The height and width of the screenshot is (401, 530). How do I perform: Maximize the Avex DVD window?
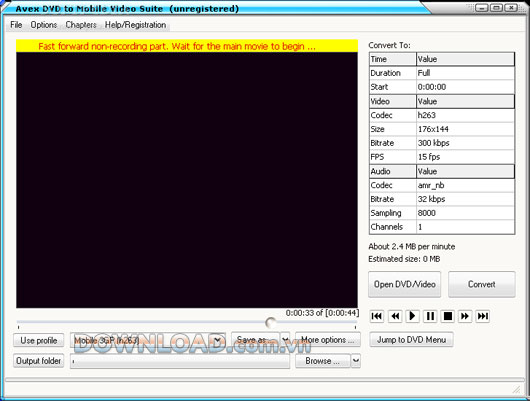pyautogui.click(x=496, y=7)
